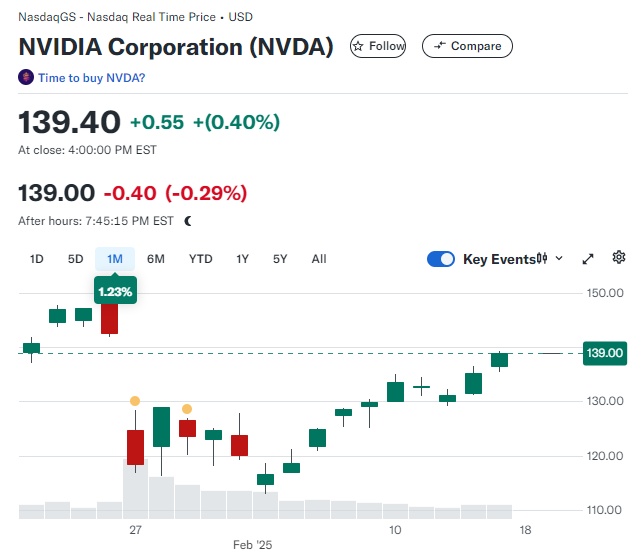
Task: Expand chart to full screen
Action: (x=588, y=259)
